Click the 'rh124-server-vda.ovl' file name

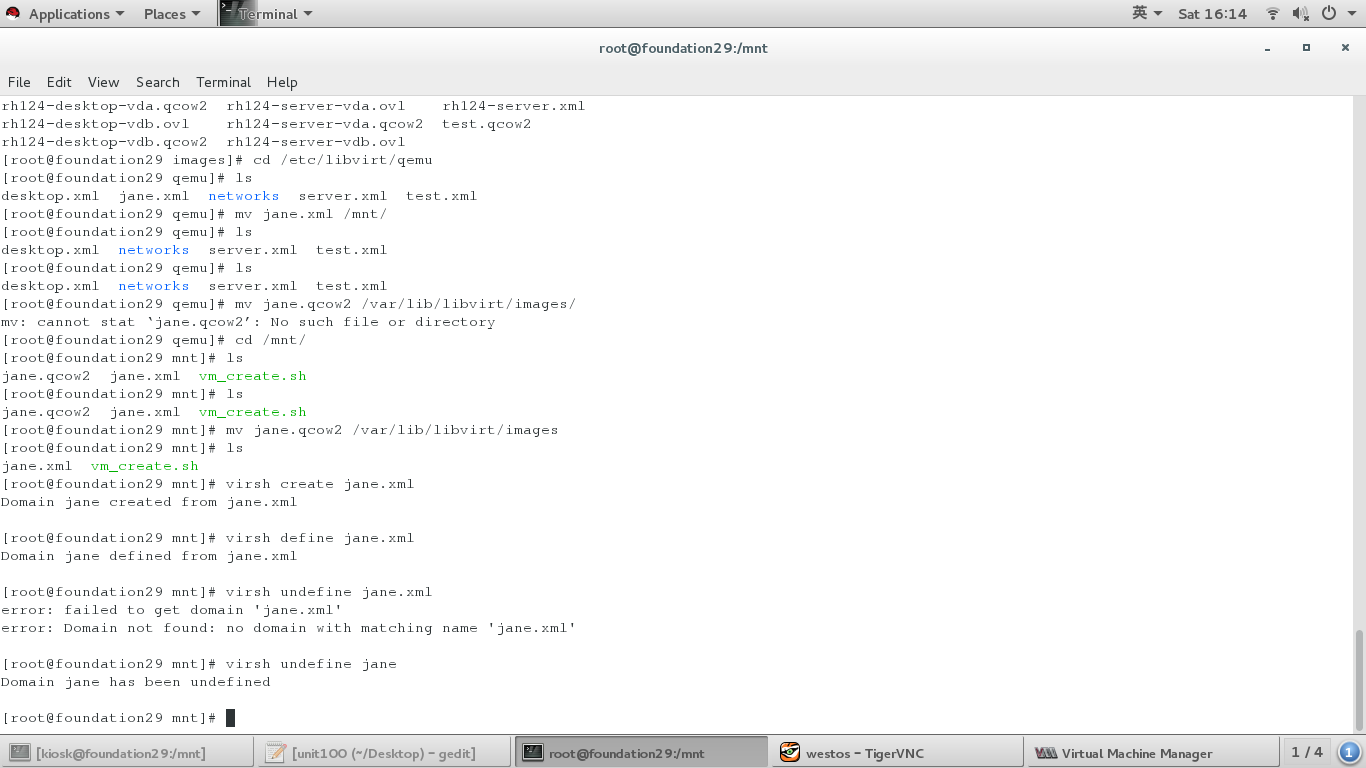(316, 106)
